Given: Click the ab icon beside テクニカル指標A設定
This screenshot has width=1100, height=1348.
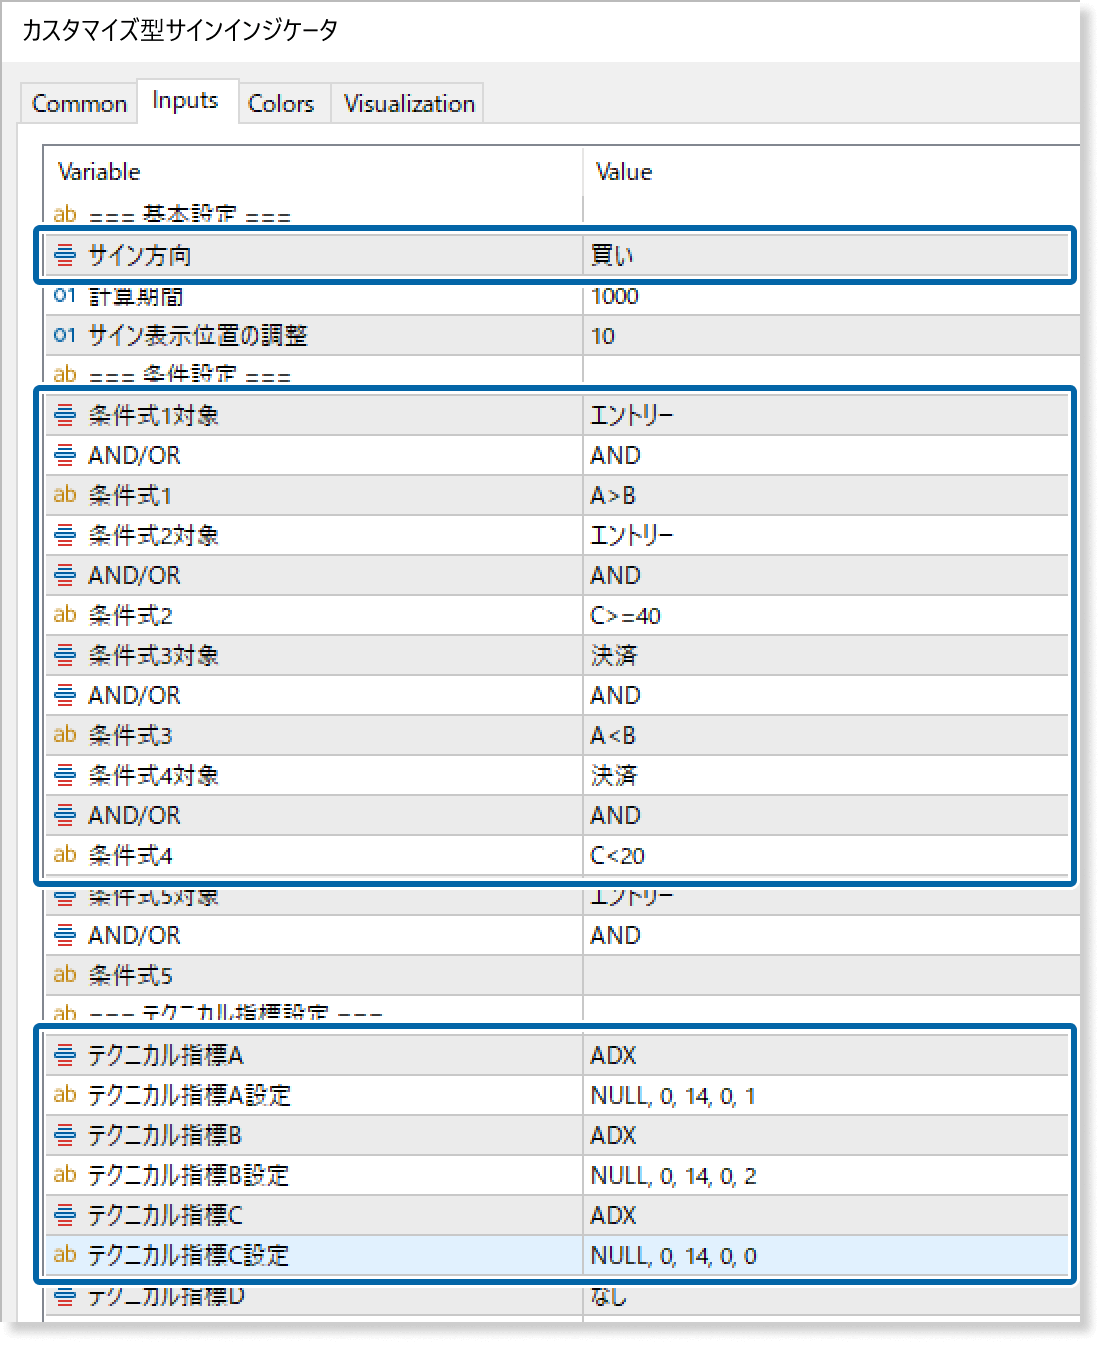Looking at the screenshot, I should coord(65,1095).
